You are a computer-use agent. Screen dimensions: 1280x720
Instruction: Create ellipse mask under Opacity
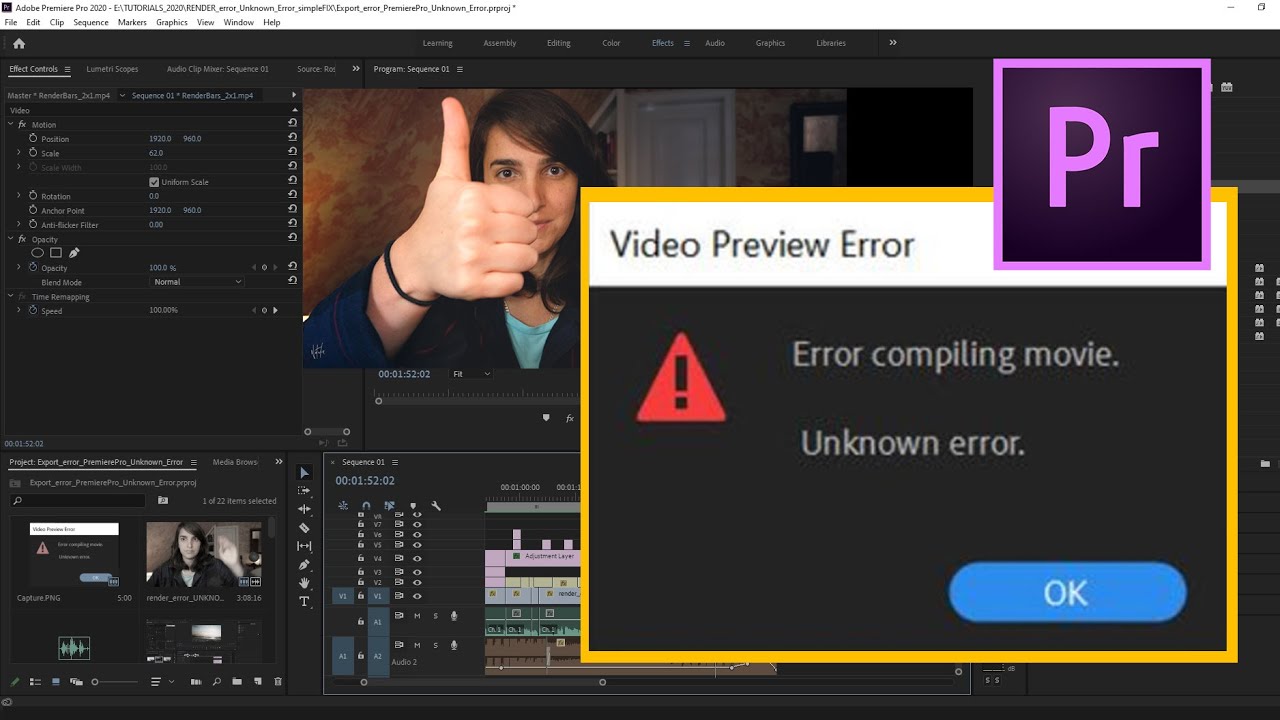(37, 253)
